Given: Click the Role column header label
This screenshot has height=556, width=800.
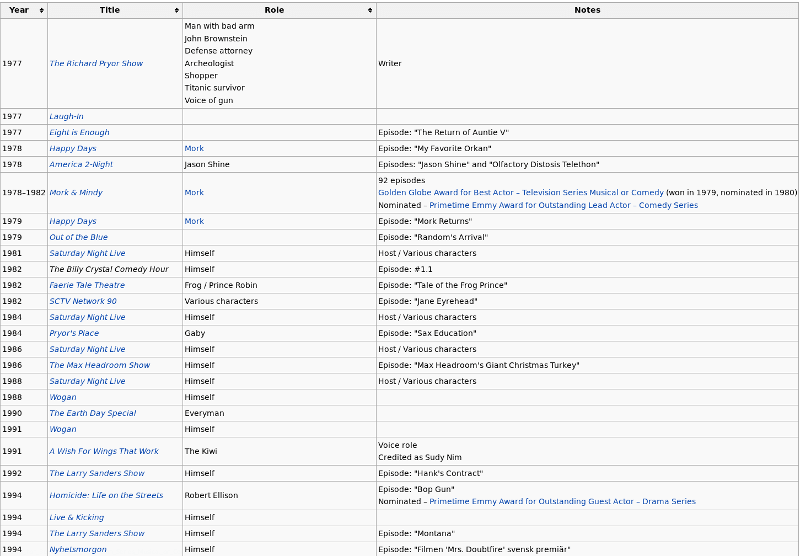Looking at the screenshot, I should click(274, 10).
